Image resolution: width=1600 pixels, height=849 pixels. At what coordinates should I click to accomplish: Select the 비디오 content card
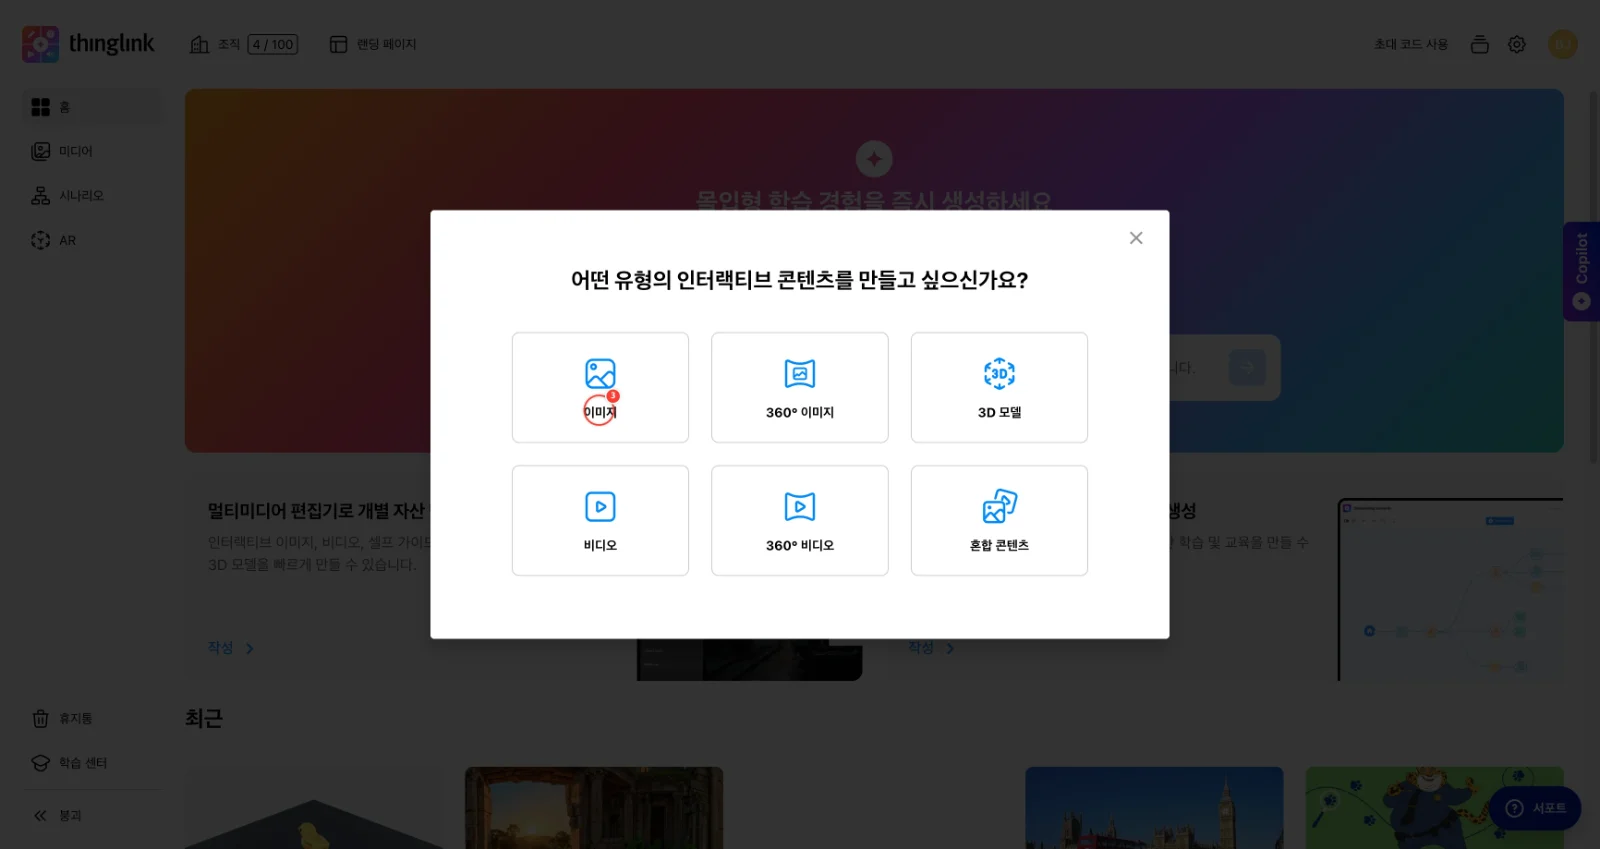pyautogui.click(x=600, y=520)
